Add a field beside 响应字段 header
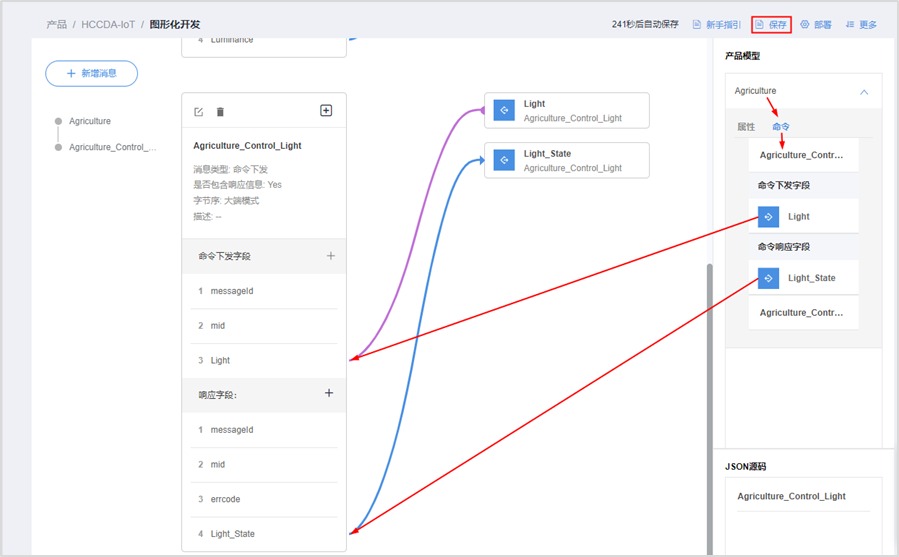This screenshot has height=557, width=899. click(x=329, y=394)
